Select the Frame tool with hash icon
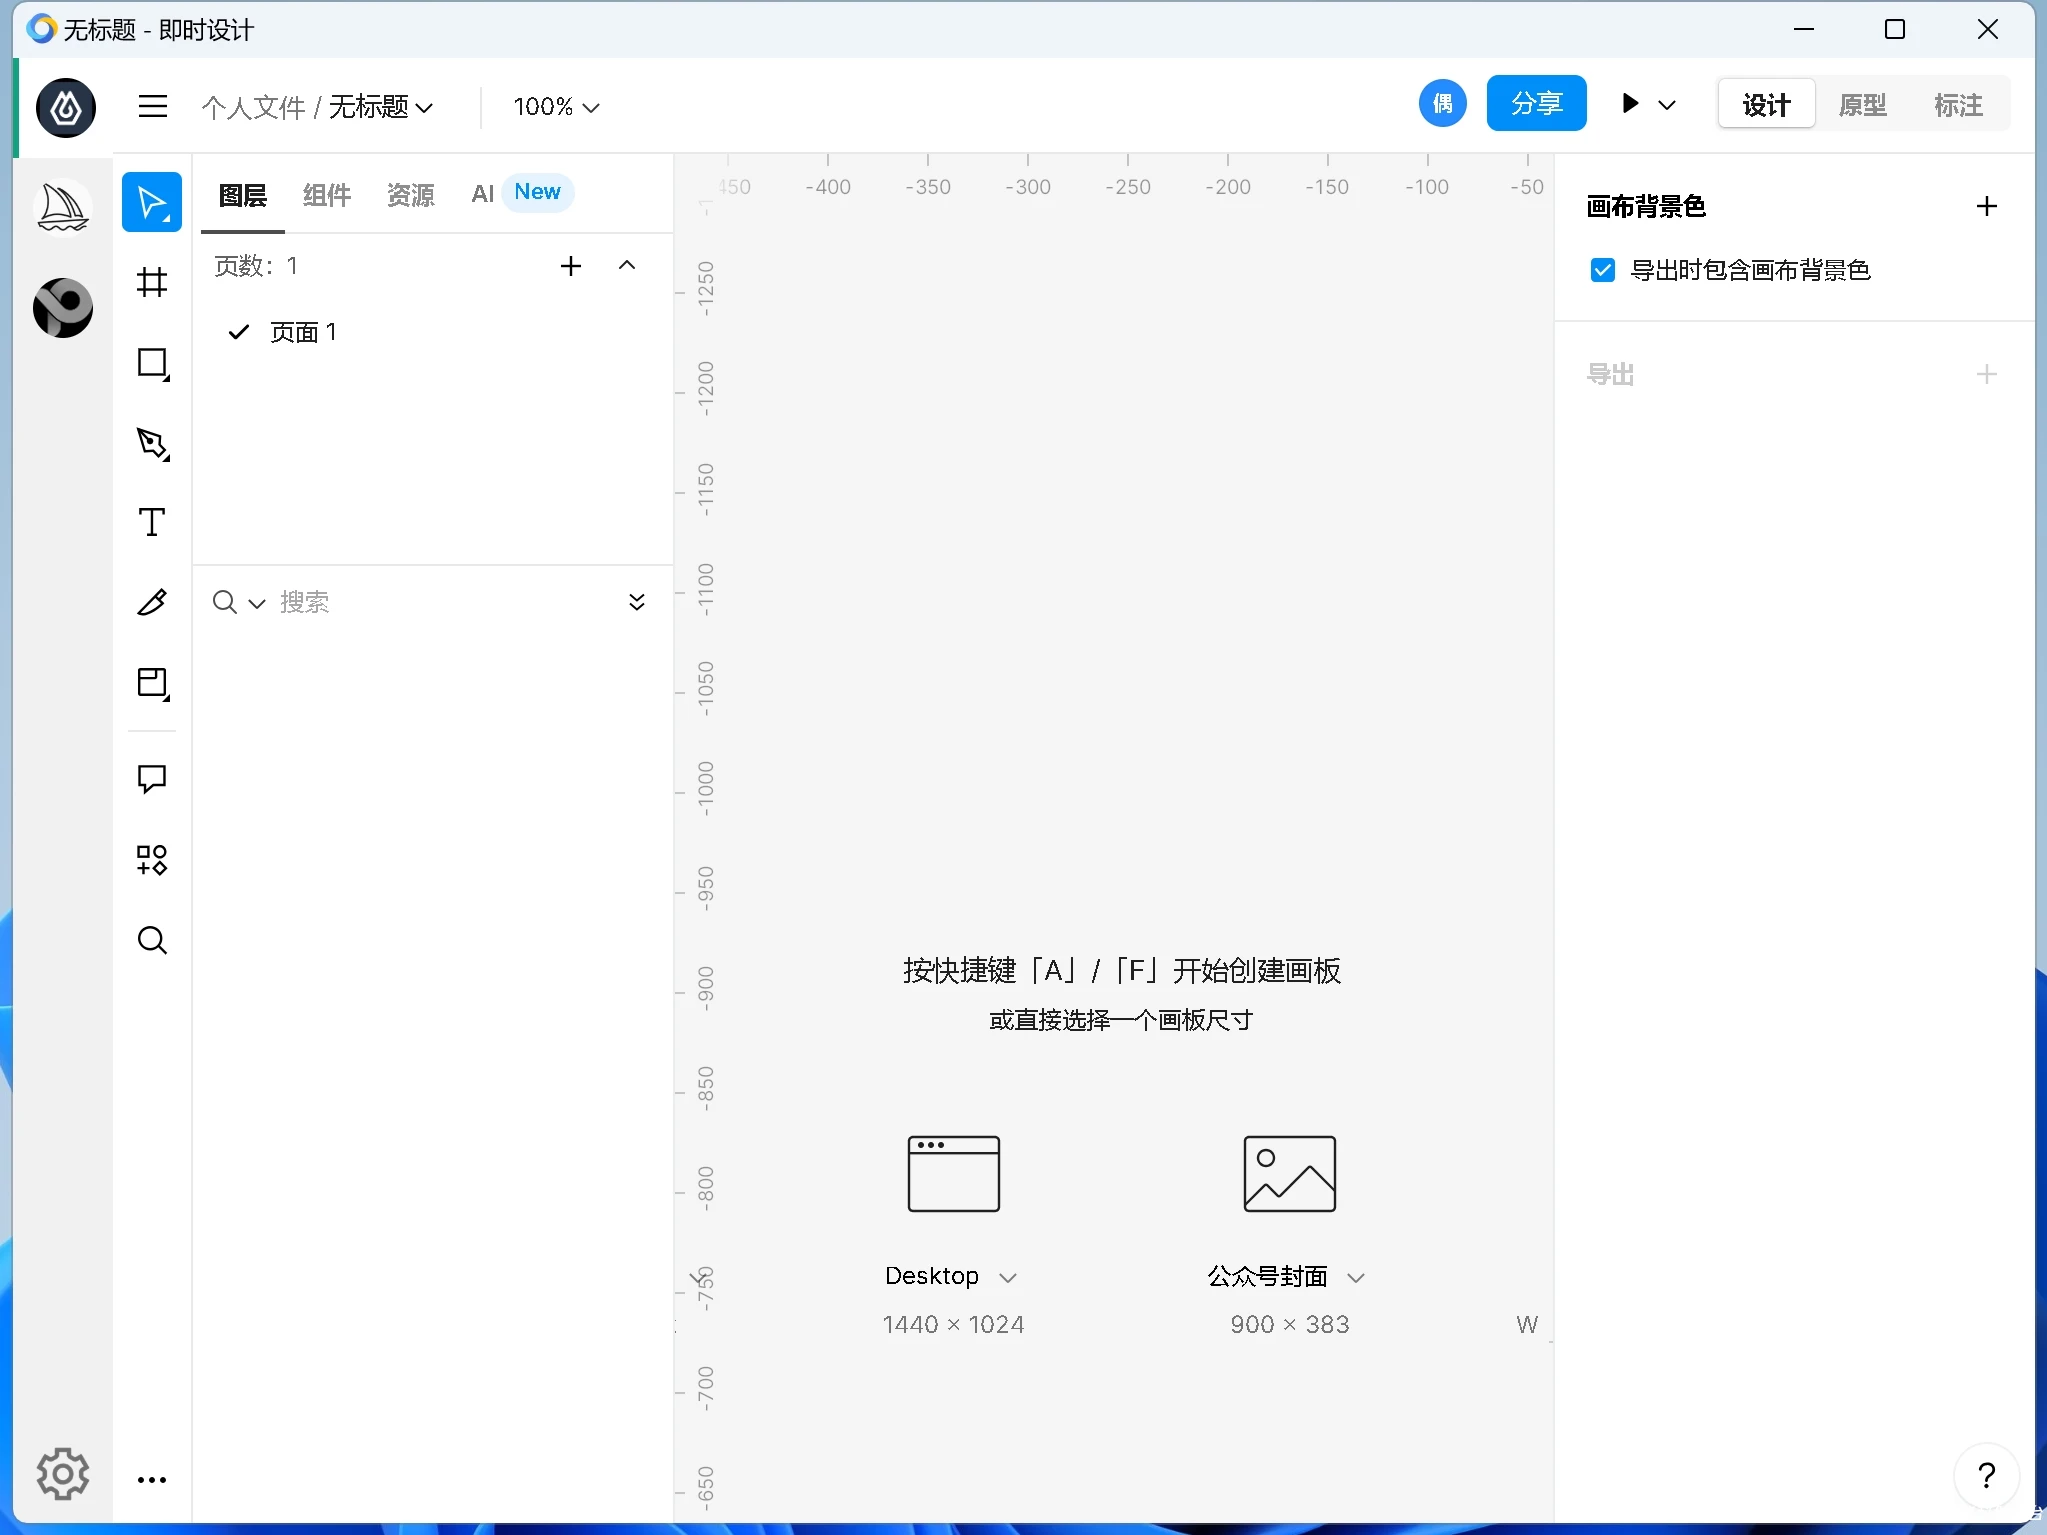Screen dimensions: 2047x1535 tap(152, 283)
